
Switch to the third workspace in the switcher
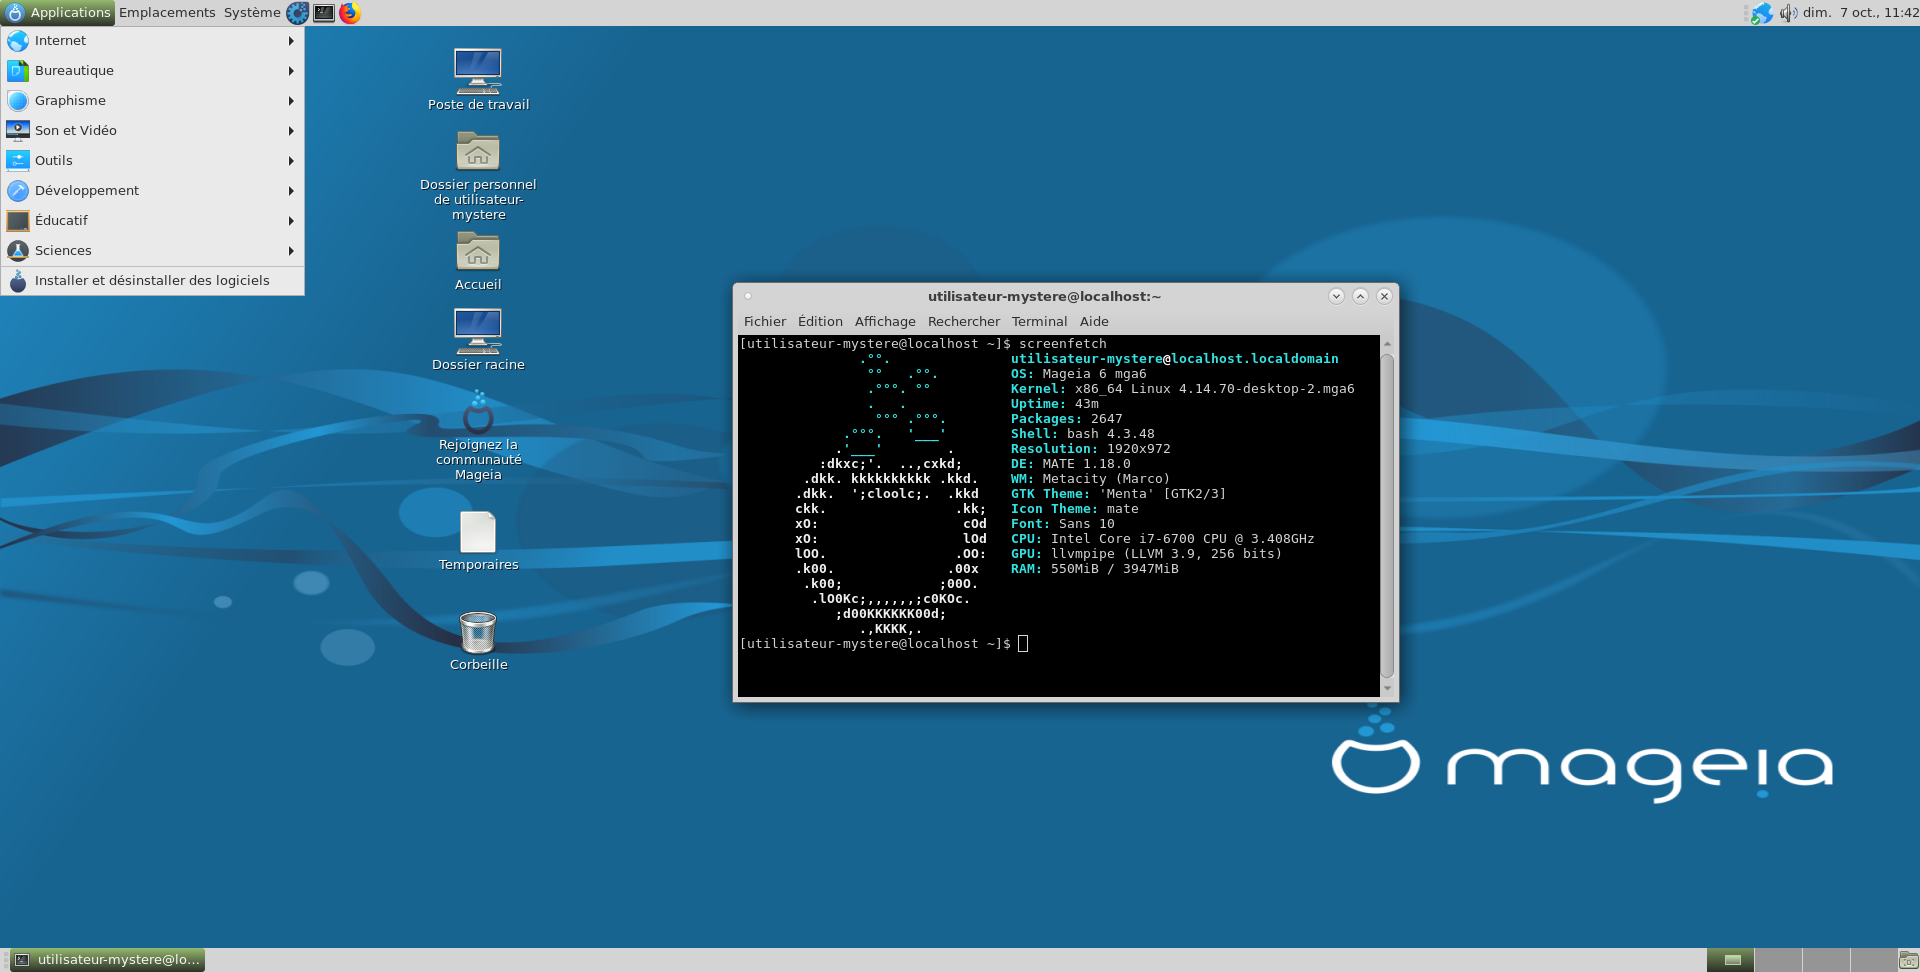(1826, 960)
